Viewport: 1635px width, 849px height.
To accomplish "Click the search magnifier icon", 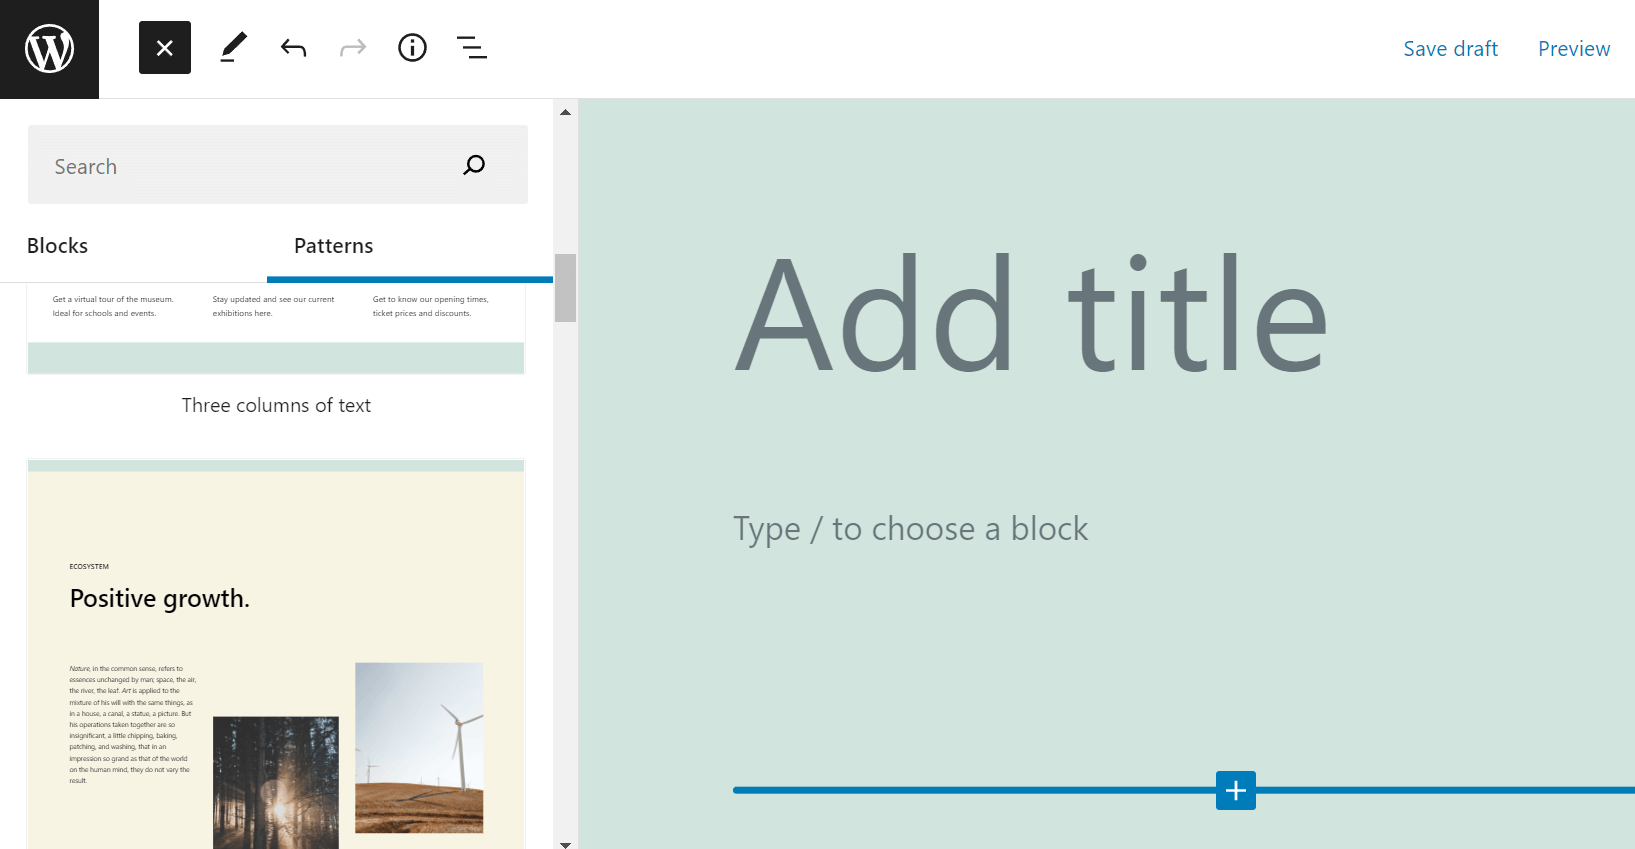I will [x=473, y=164].
